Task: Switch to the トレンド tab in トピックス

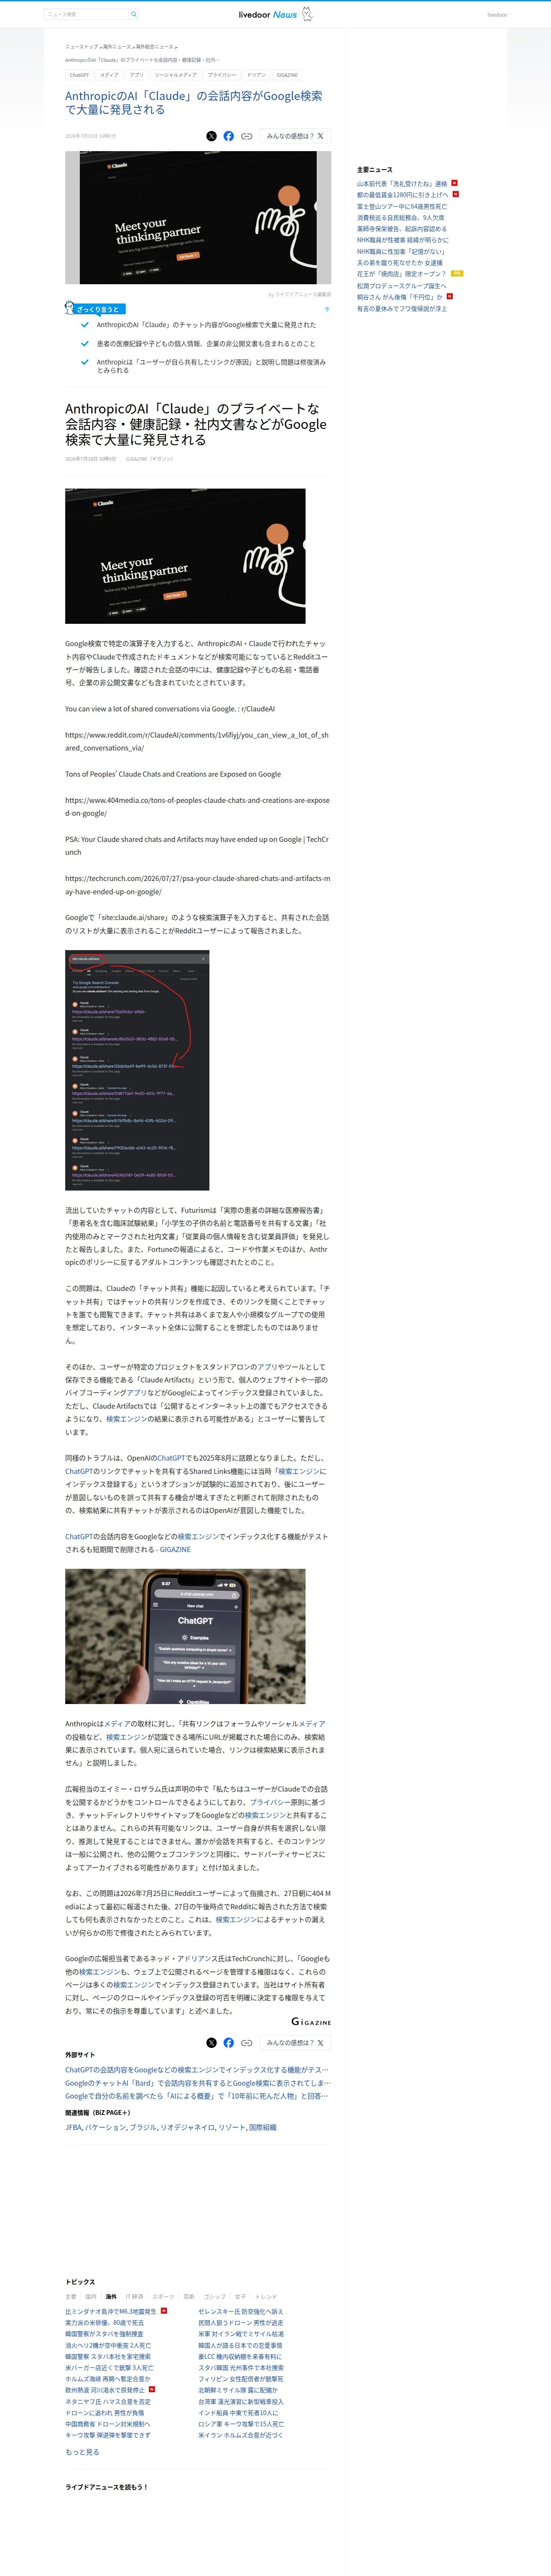Action: click(x=266, y=2296)
